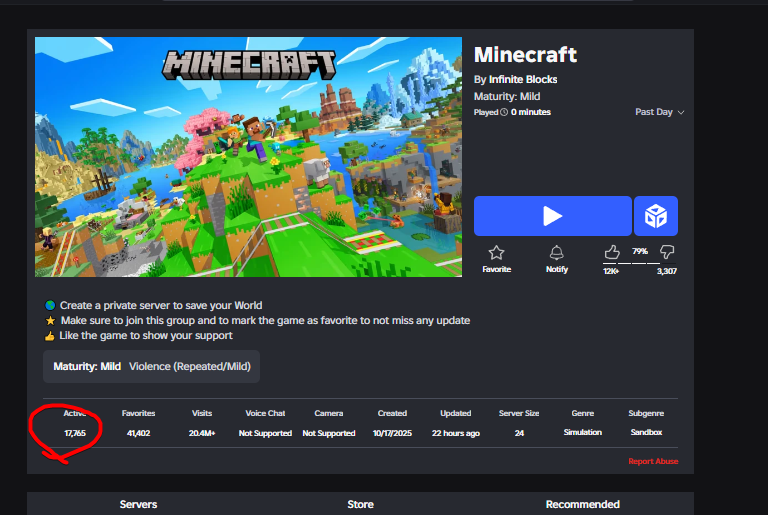Click the 10/17/2025 Created value
This screenshot has width=768, height=515.
click(392, 433)
